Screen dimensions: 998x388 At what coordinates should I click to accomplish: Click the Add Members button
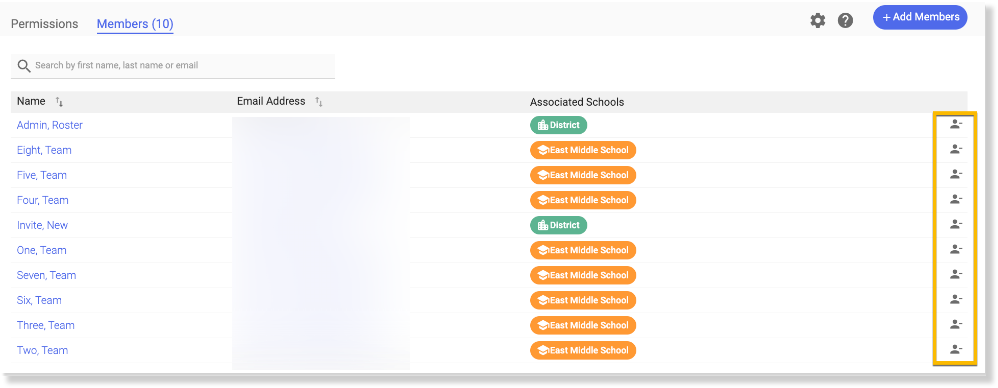[x=920, y=17]
